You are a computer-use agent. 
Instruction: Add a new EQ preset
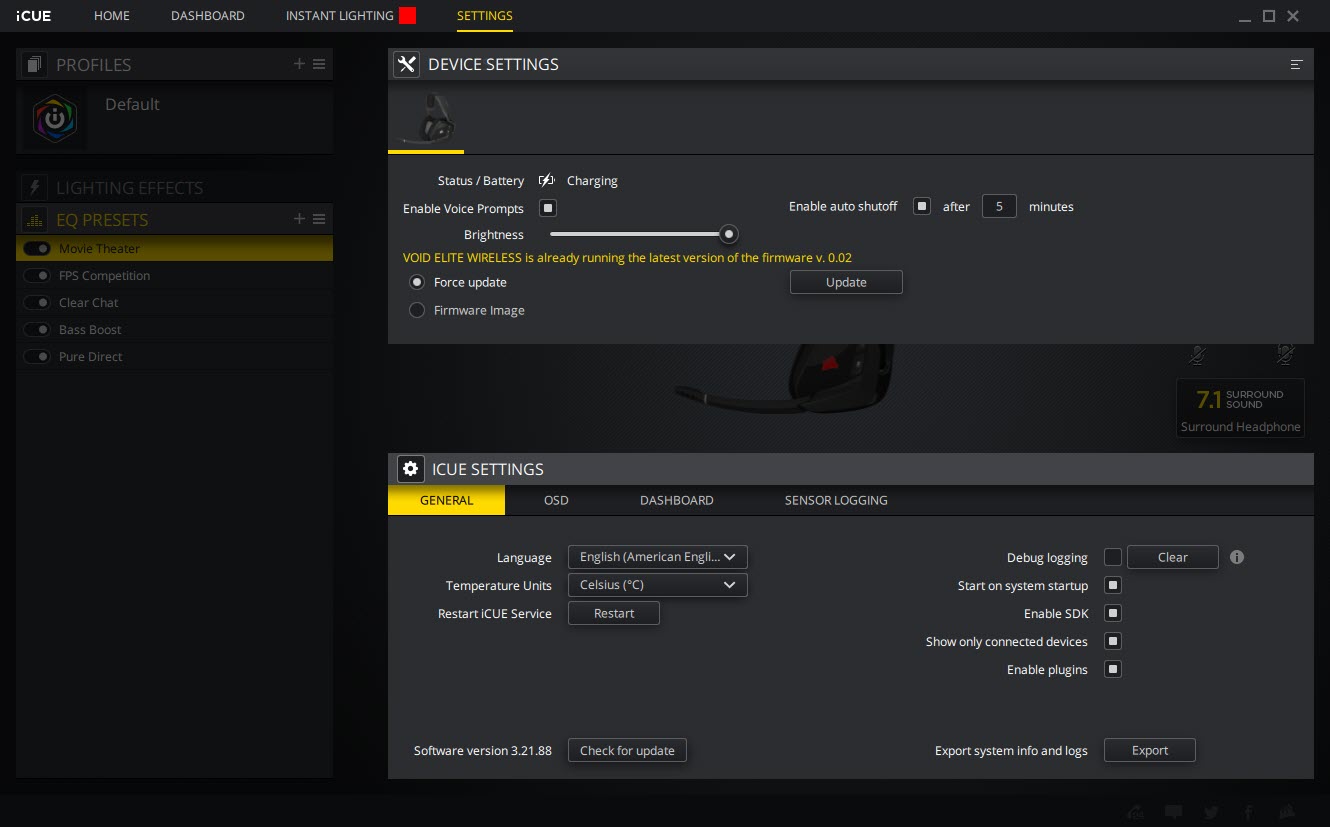(299, 219)
